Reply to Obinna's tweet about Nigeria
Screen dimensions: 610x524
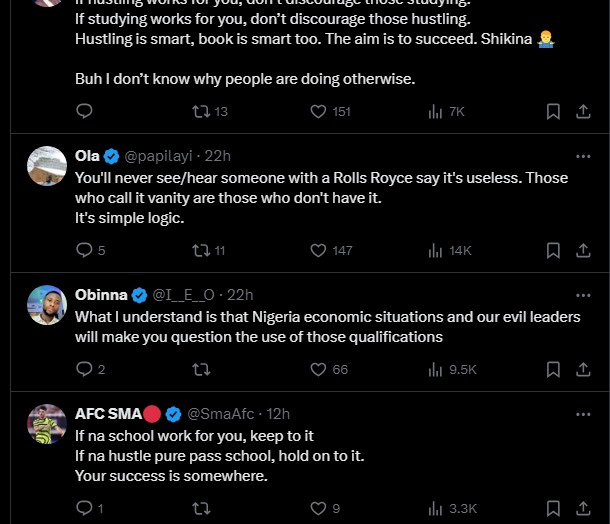[x=85, y=369]
